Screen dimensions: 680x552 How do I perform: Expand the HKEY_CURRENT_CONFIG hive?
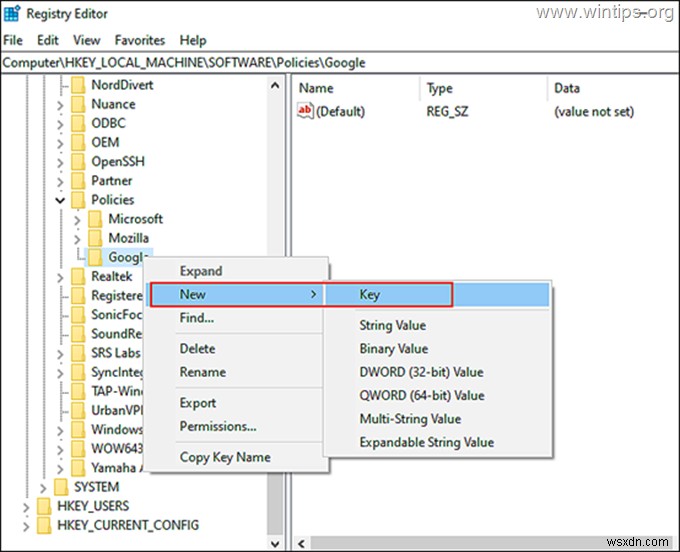pos(26,526)
